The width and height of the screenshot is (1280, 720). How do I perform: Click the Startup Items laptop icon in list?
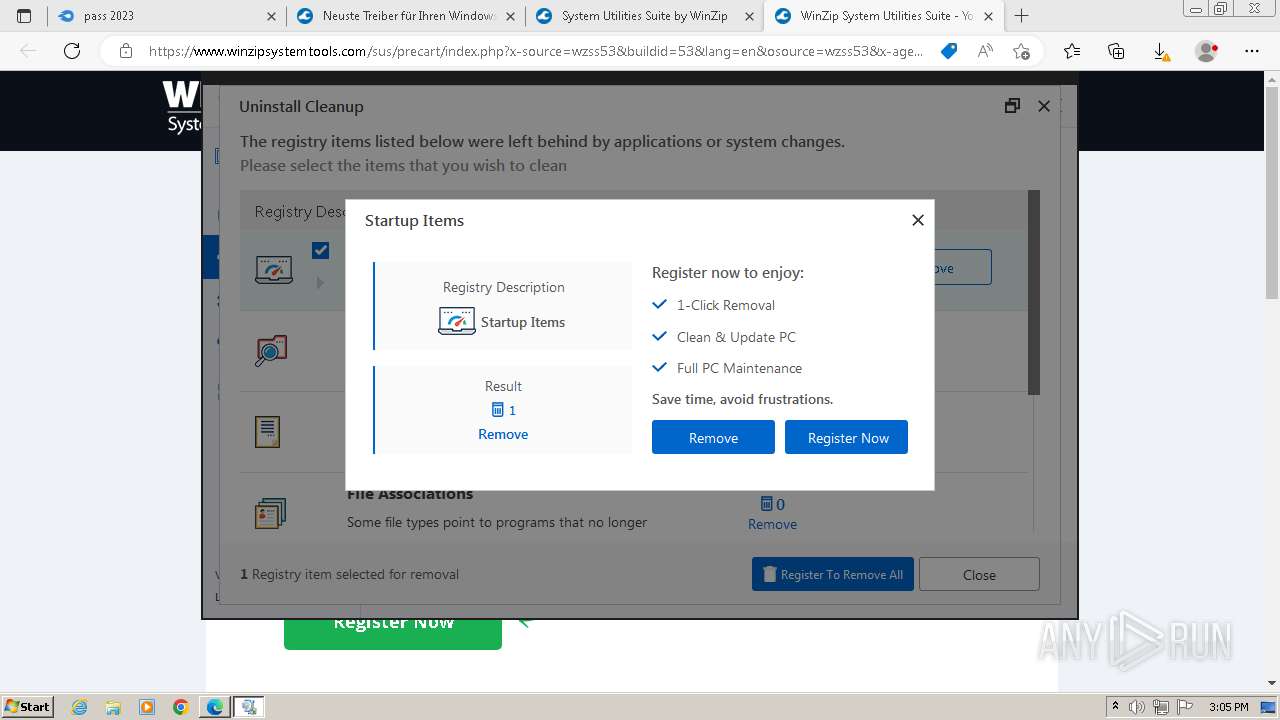[274, 270]
